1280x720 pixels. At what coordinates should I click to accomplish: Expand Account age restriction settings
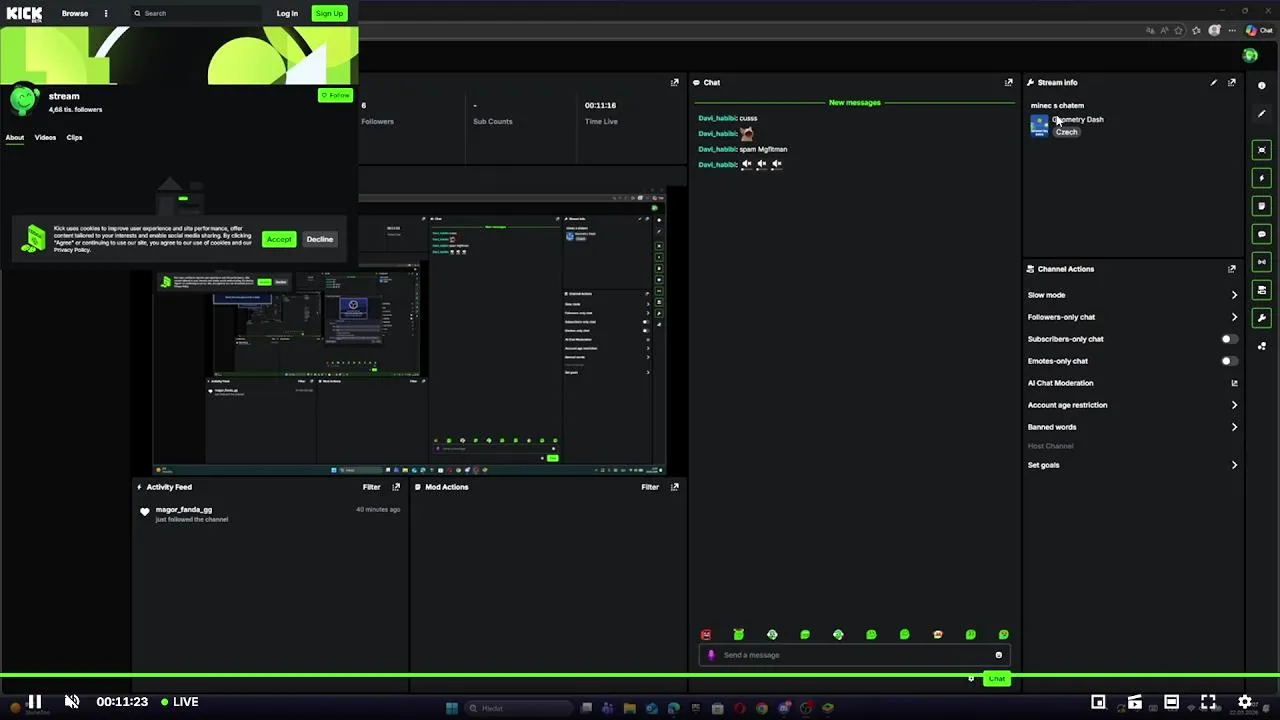coord(1234,405)
